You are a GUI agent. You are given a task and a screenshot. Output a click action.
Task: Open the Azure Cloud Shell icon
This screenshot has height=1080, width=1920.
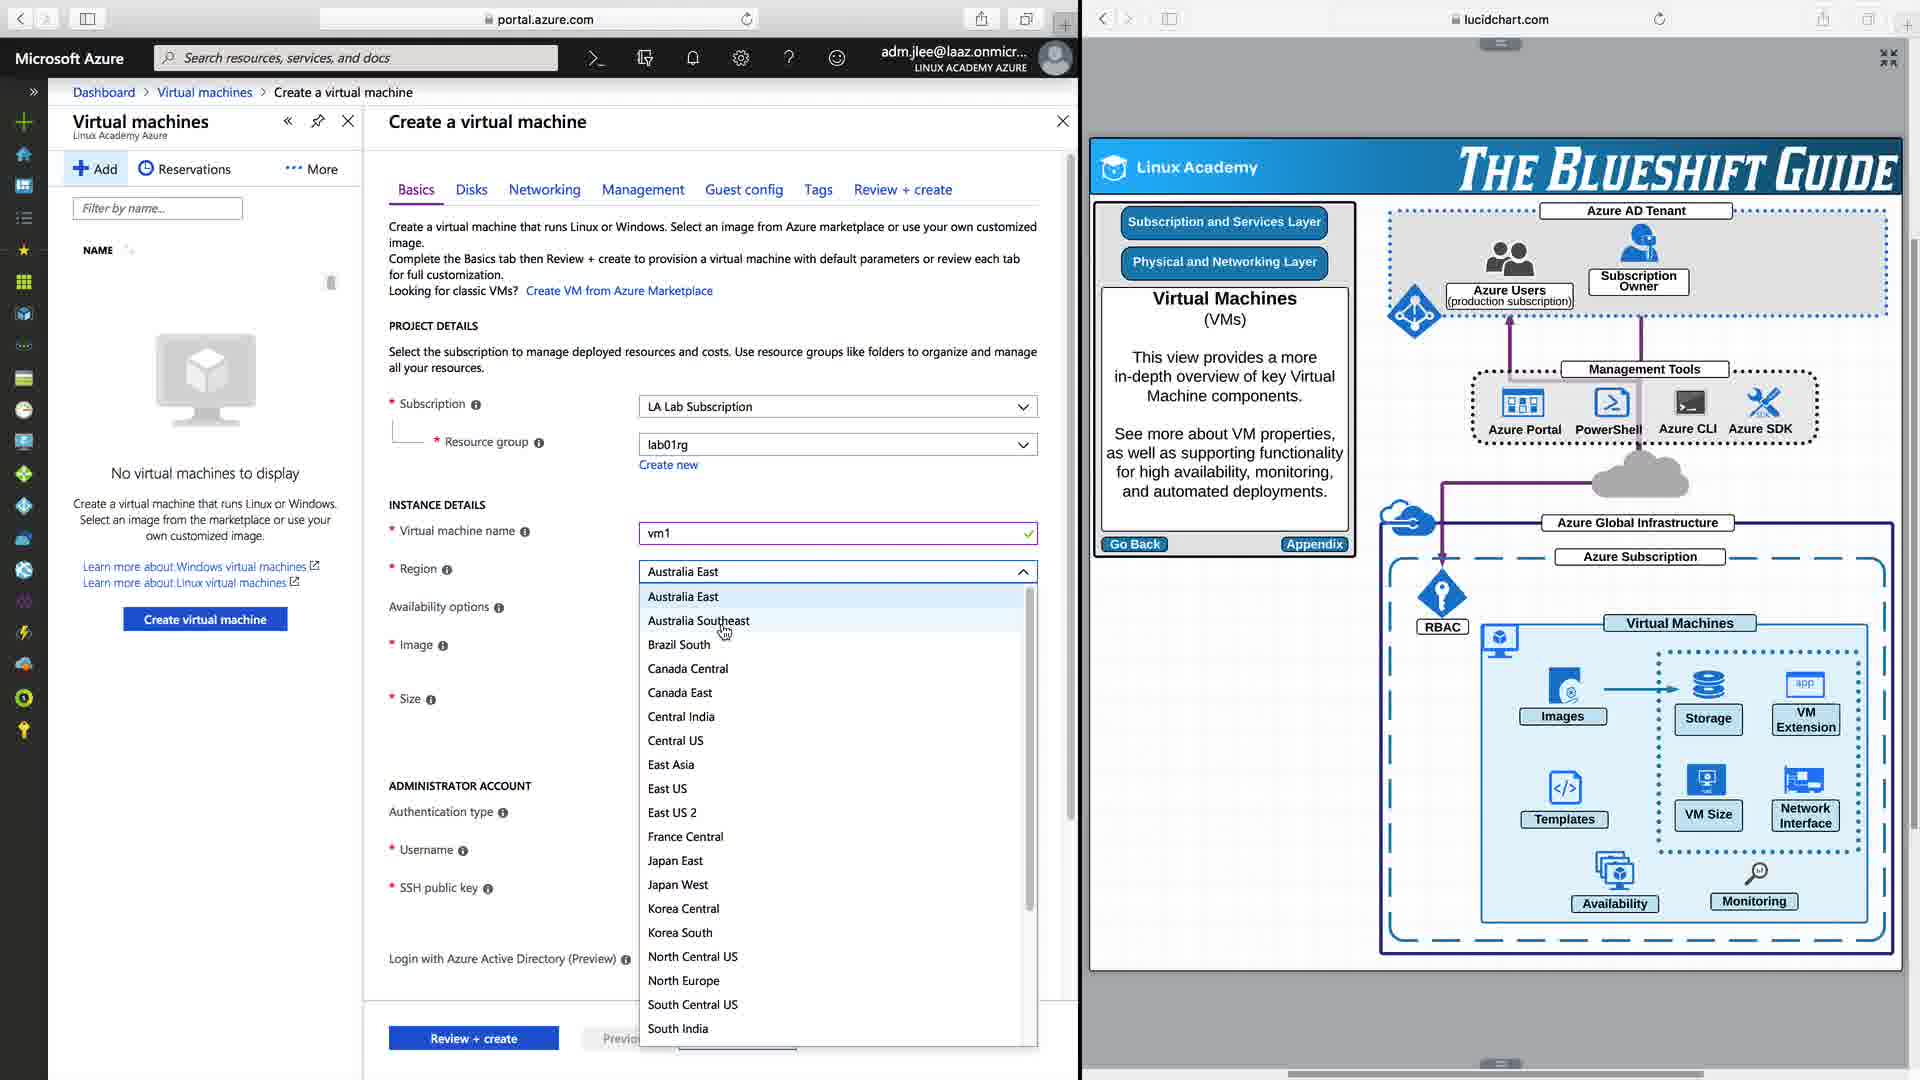[597, 58]
